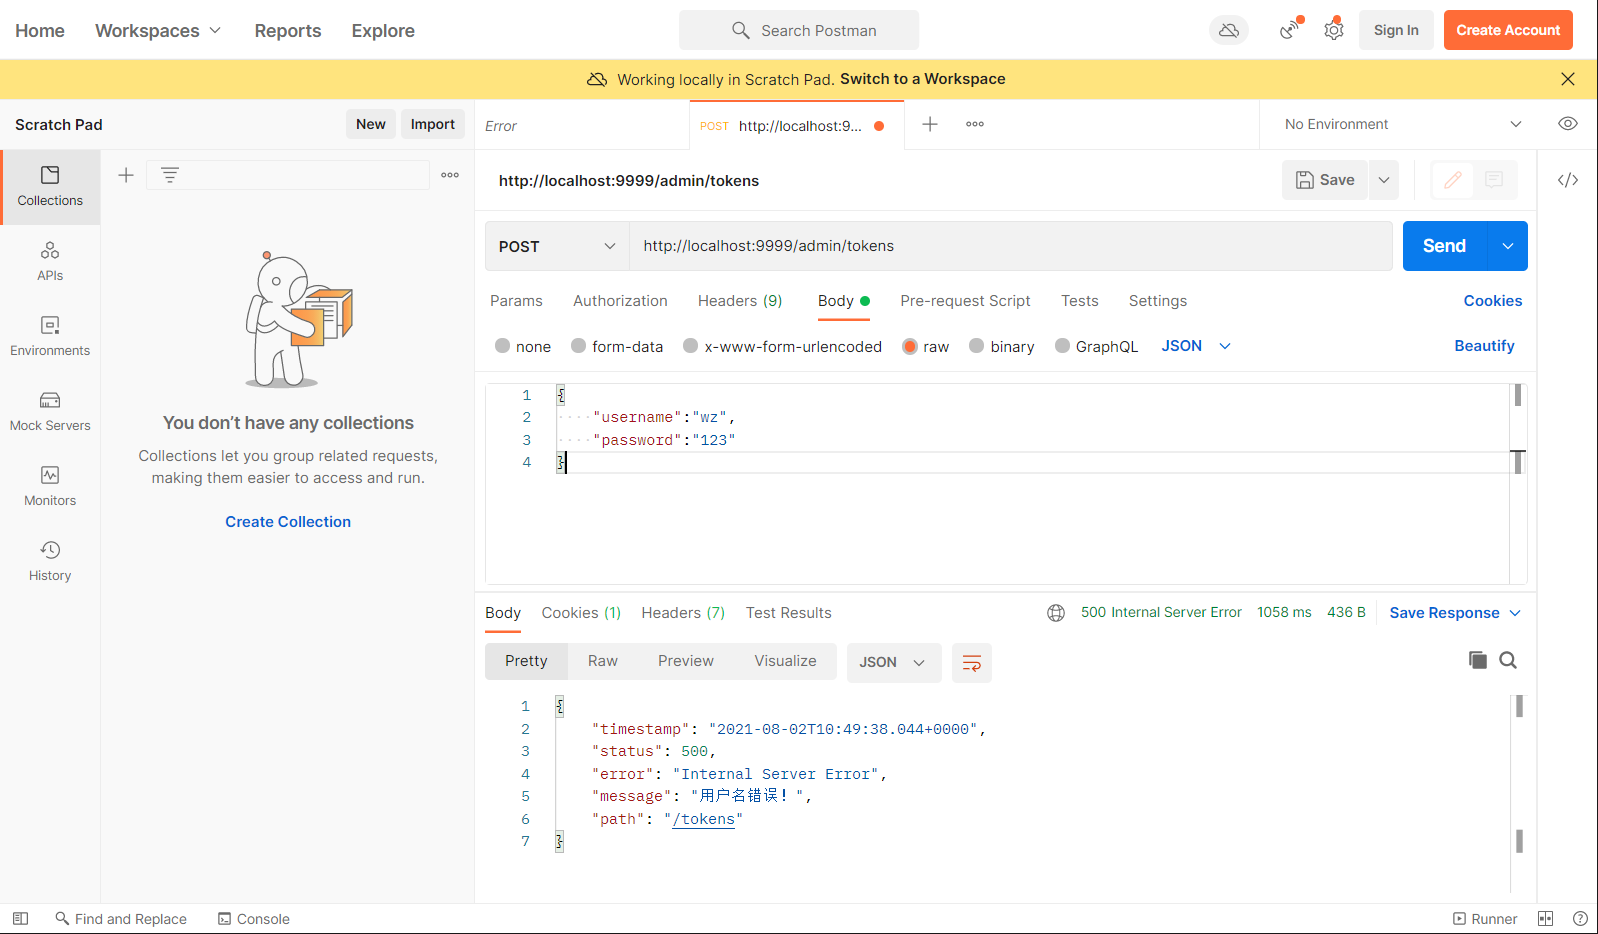Switch to the request Tests tab
The width and height of the screenshot is (1598, 934).
click(1080, 301)
